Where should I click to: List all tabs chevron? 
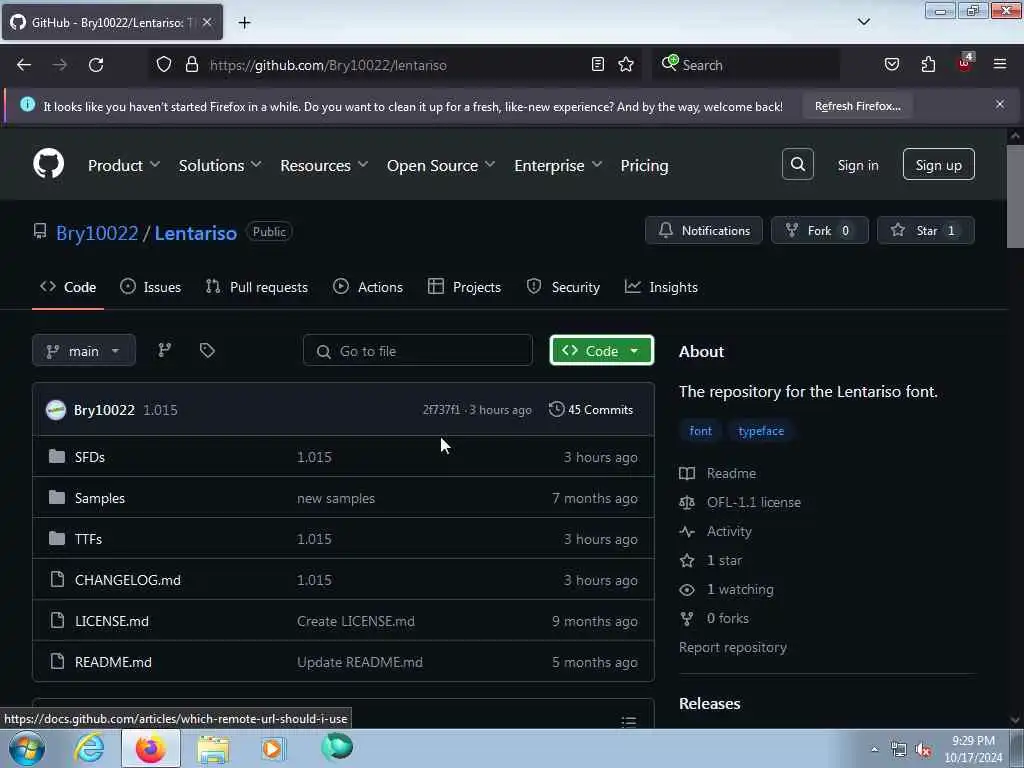(863, 22)
